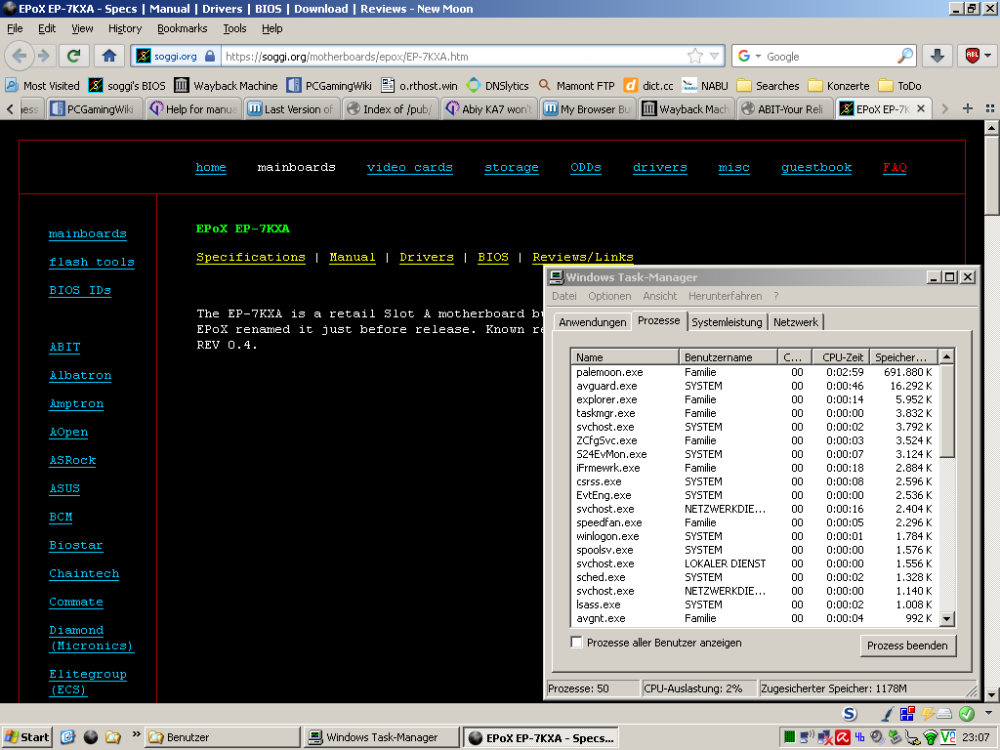Open the Mamont FTP bookmark
This screenshot has height=750, width=1000.
577,85
